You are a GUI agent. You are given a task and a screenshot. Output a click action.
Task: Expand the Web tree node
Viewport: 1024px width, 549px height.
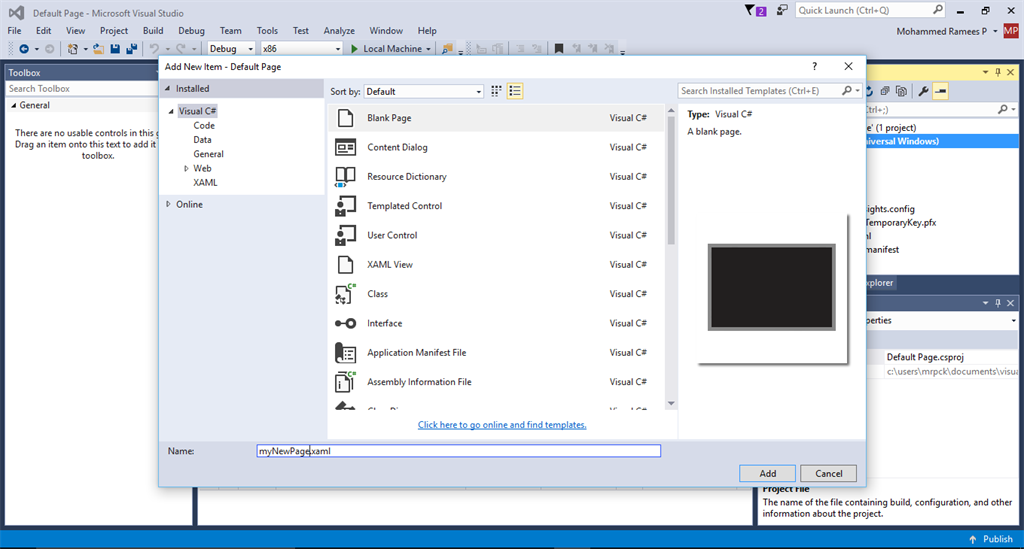186,169
